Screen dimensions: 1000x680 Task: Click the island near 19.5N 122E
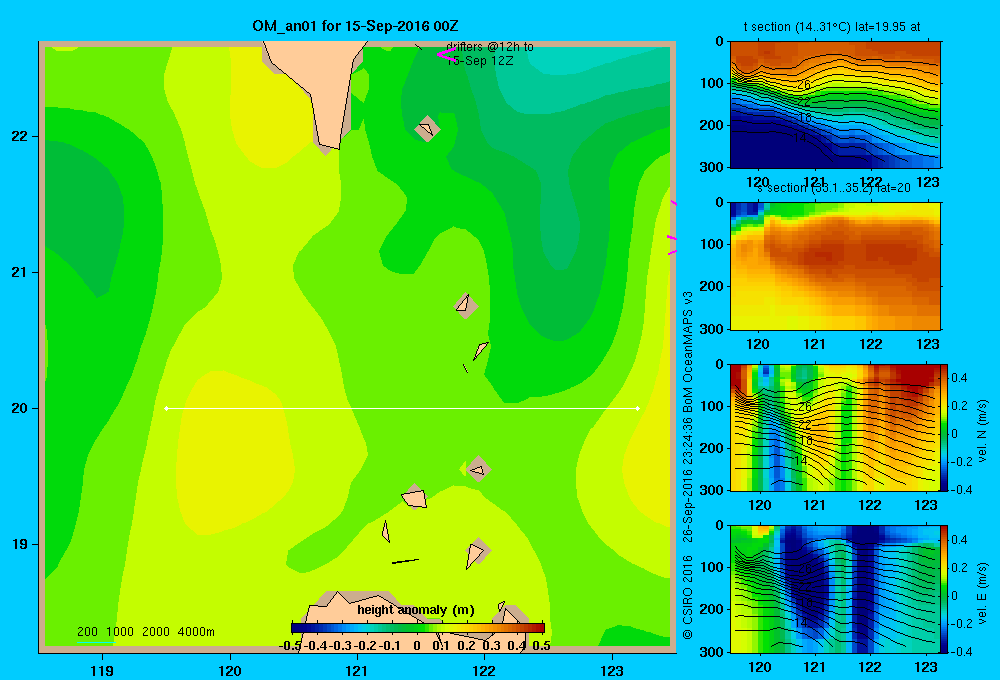478,469
